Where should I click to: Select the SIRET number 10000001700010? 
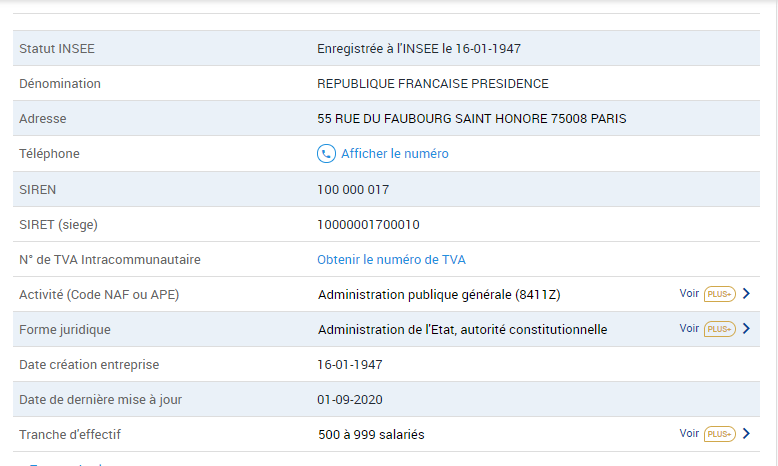point(368,225)
